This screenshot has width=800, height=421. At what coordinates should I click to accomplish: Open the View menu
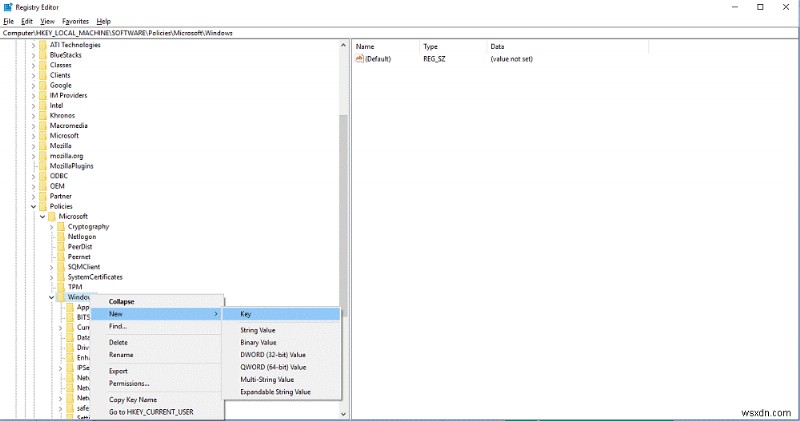coord(47,21)
